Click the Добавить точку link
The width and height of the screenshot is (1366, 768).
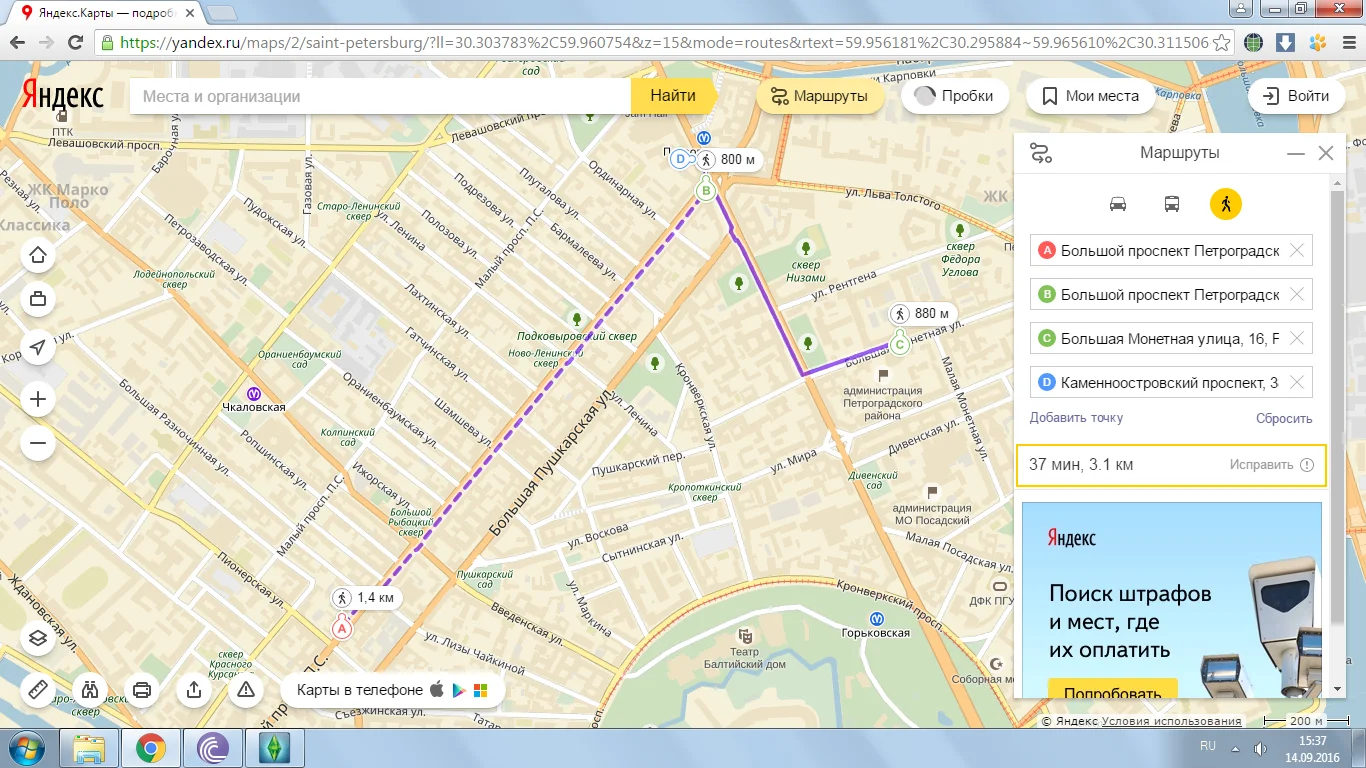coord(1076,418)
